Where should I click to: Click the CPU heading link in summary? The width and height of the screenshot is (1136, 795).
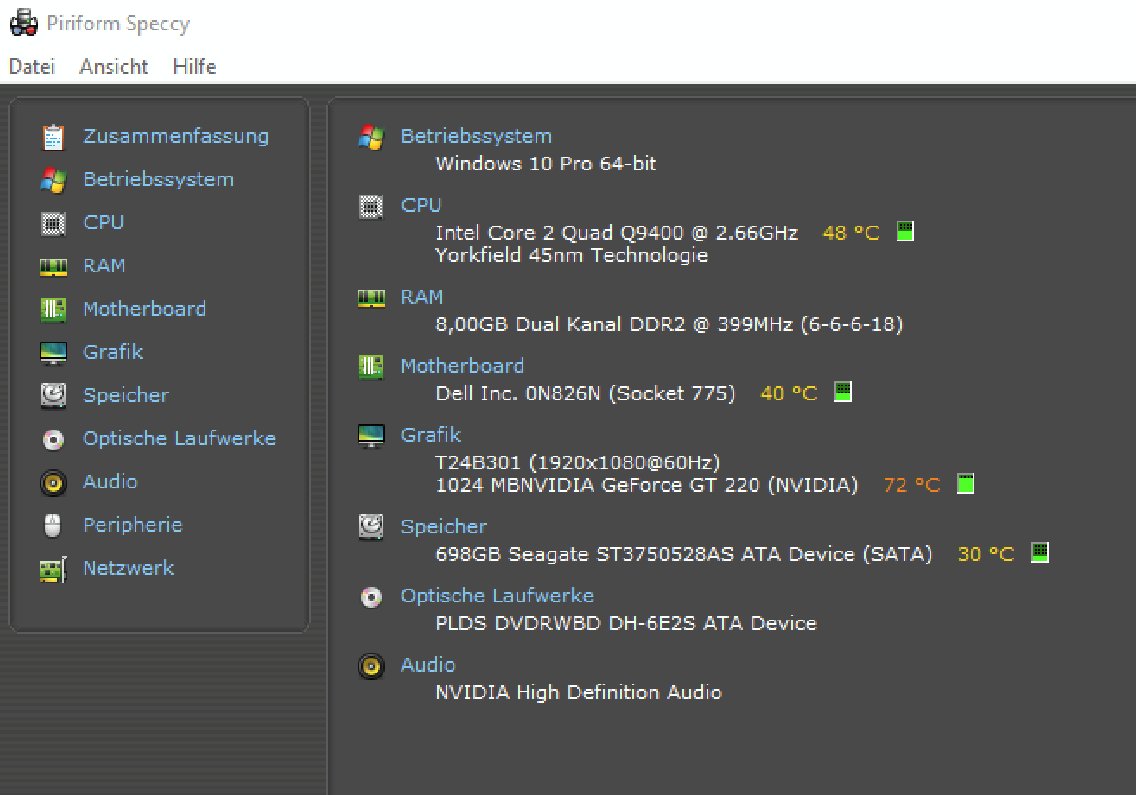(421, 205)
